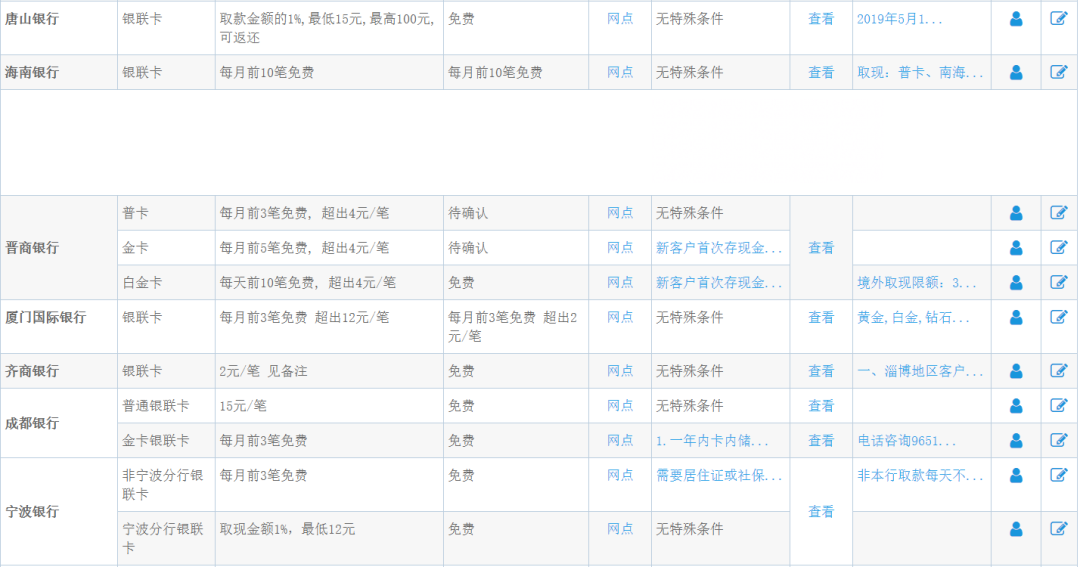Viewport: 1080px width, 567px height.
Task: Click 网点 link in 白金卡 row
Action: (x=620, y=282)
